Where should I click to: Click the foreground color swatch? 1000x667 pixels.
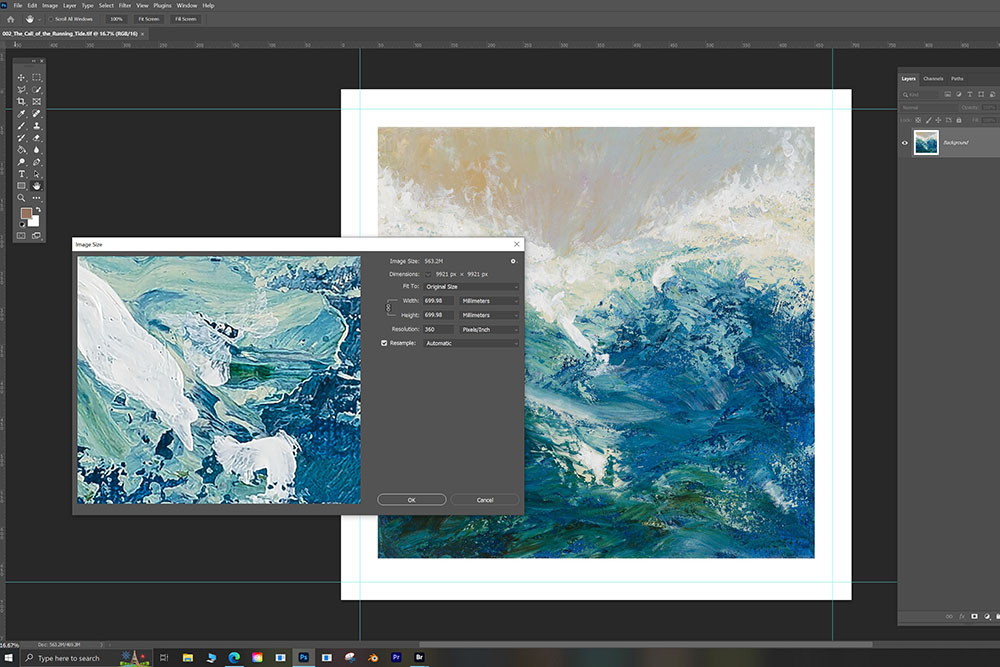(26, 214)
